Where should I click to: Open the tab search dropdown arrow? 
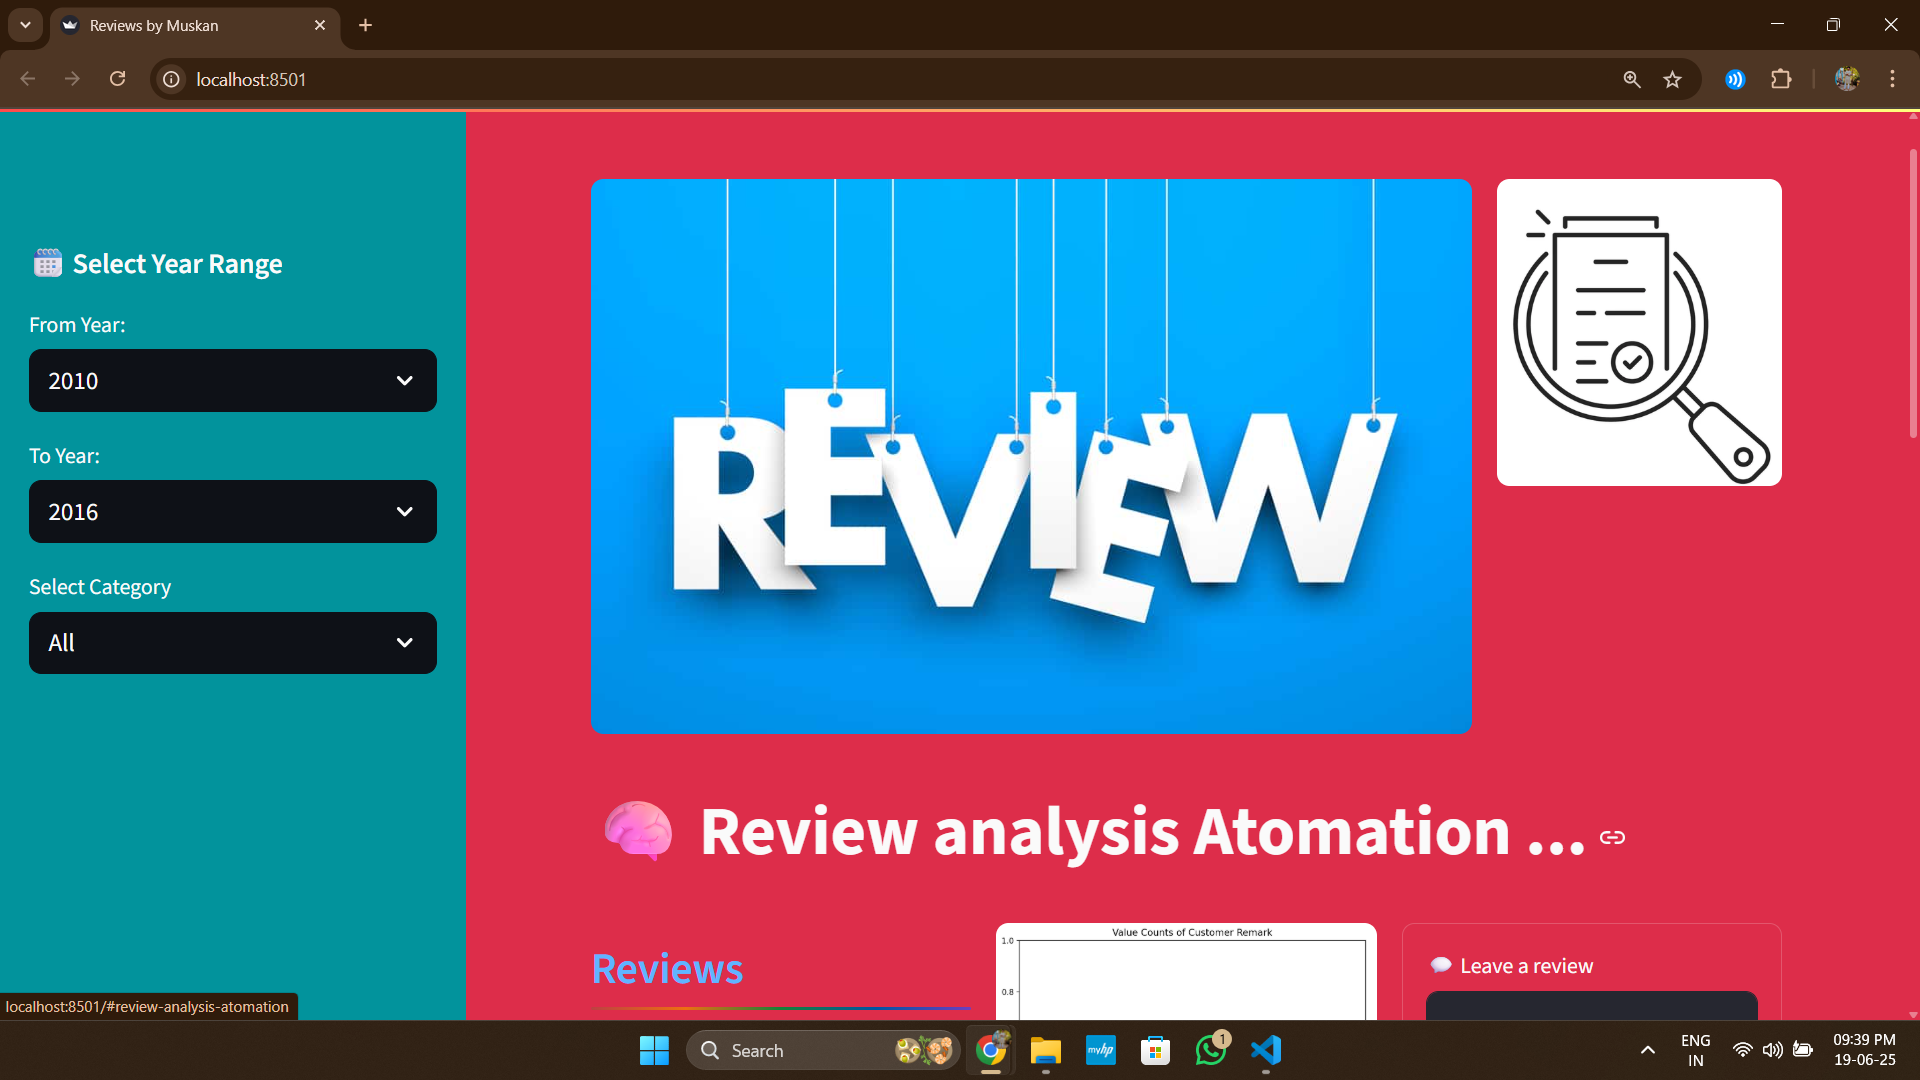[x=25, y=25]
